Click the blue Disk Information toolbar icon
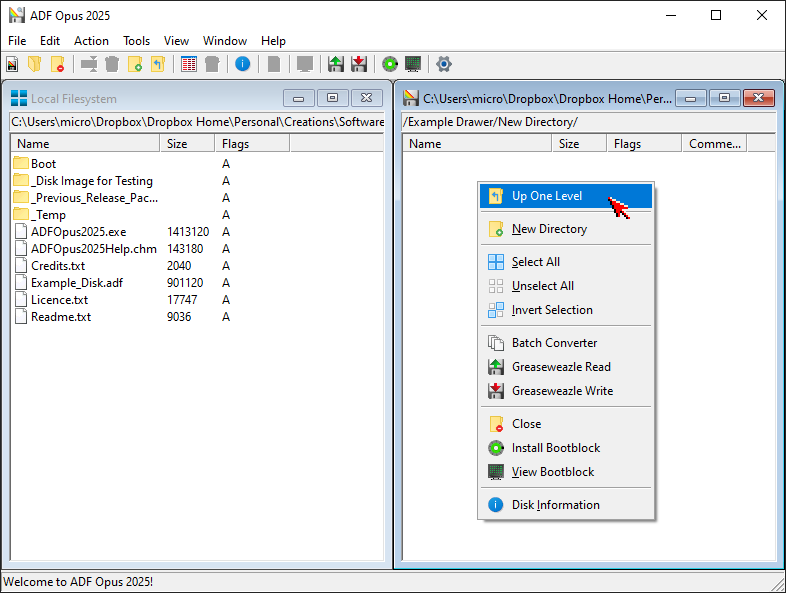The image size is (786, 593). (243, 64)
